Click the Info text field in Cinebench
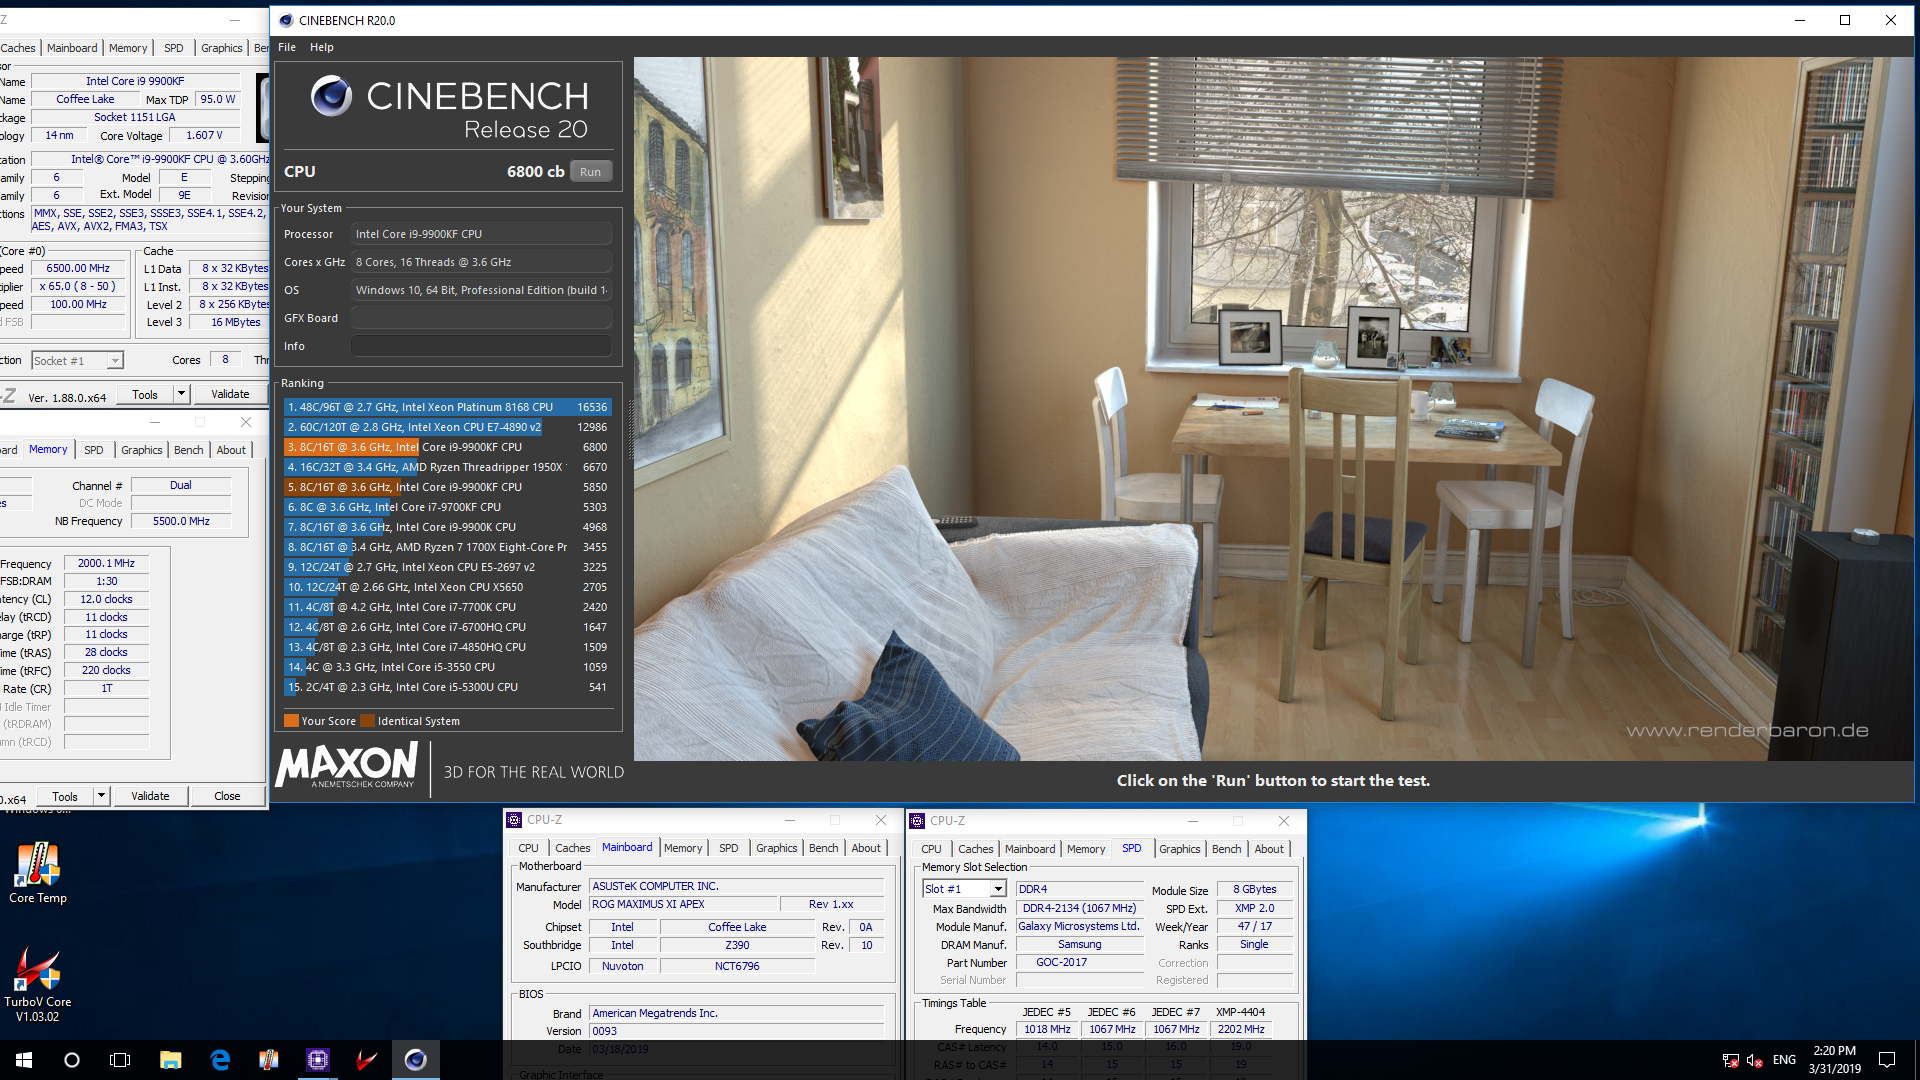Viewport: 1920px width, 1080px height. pyautogui.click(x=481, y=346)
